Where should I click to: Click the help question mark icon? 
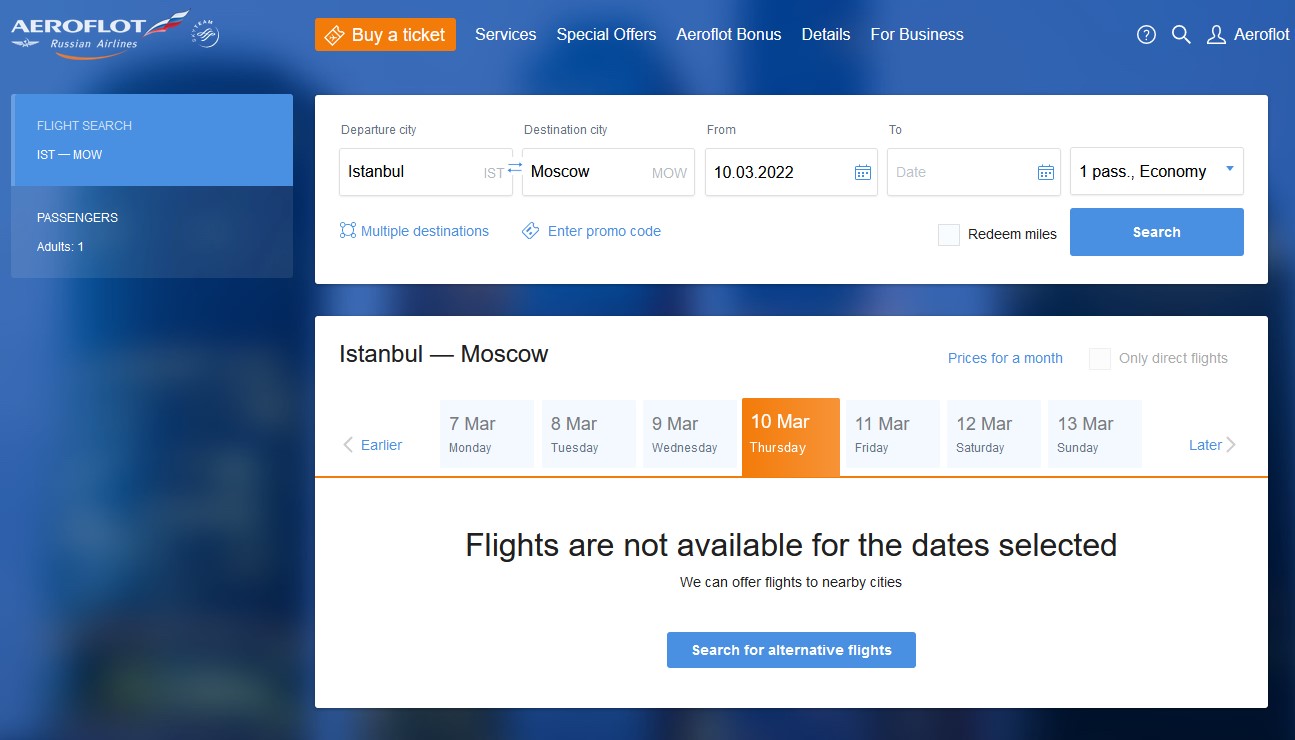click(1147, 35)
